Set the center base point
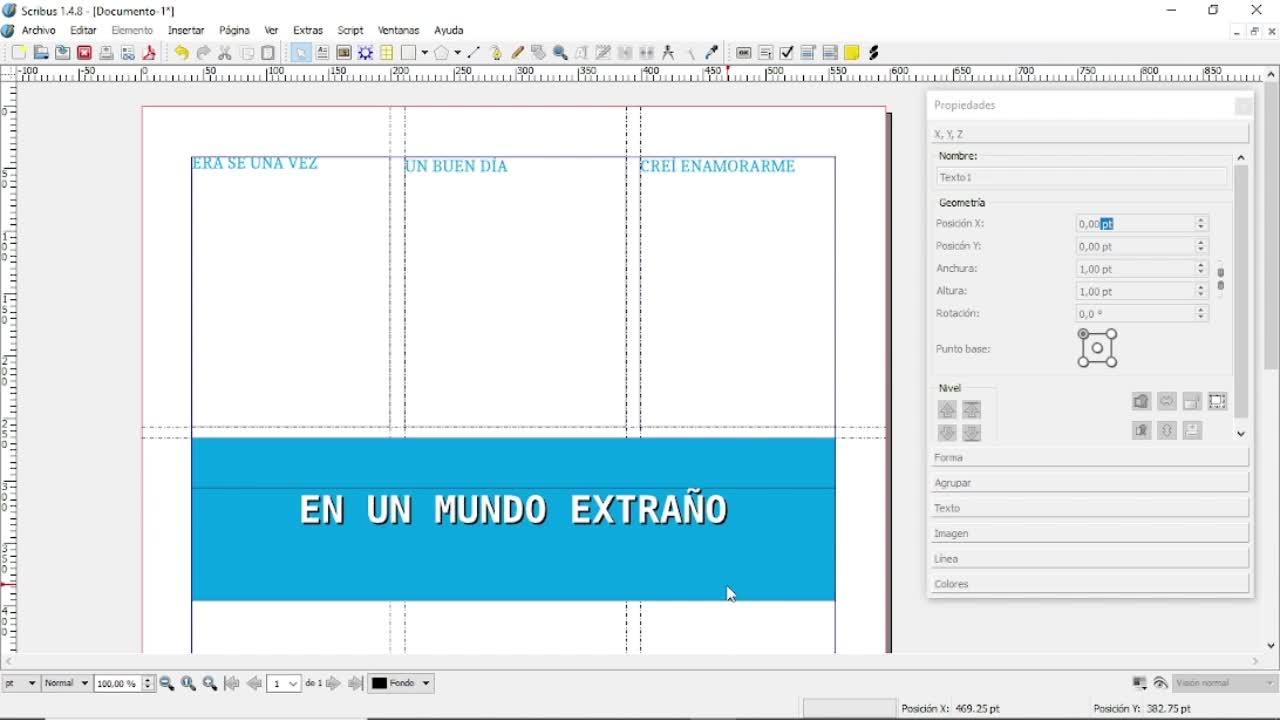Image resolution: width=1280 pixels, height=720 pixels. coord(1097,348)
